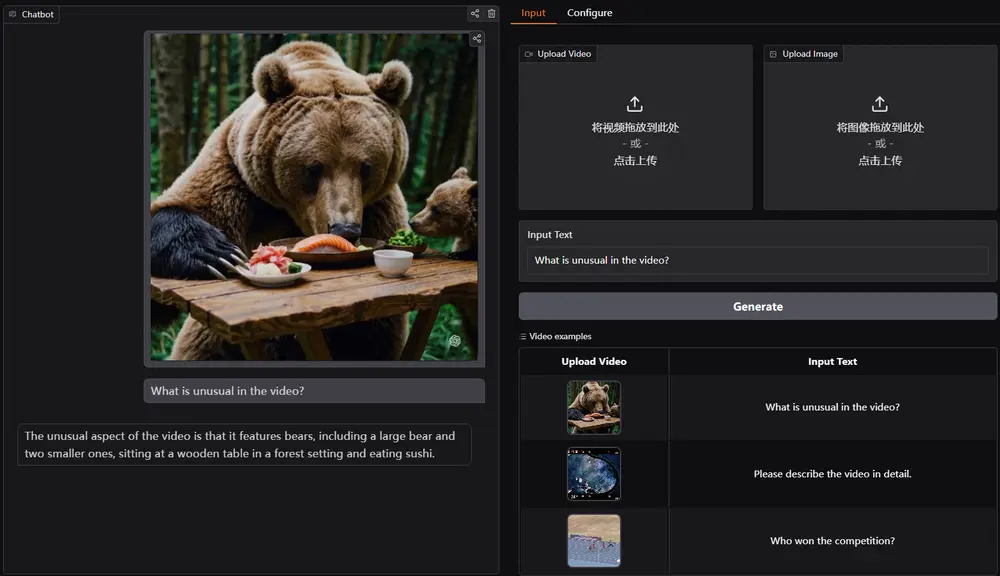This screenshot has width=1000, height=576.
Task: Click the list icon beside Video examples
Action: point(523,337)
